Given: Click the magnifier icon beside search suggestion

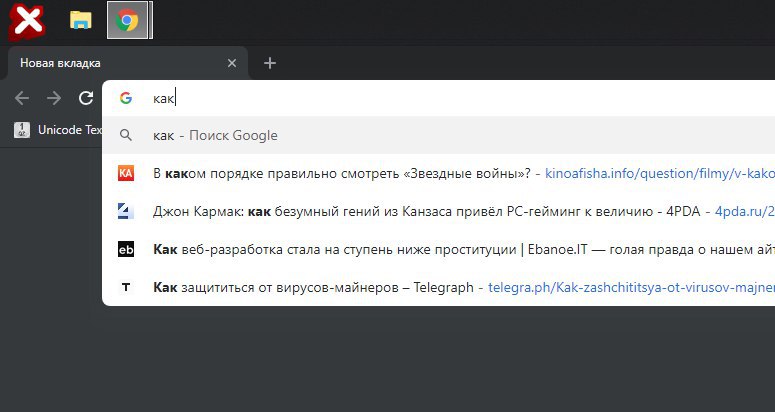Looking at the screenshot, I should coord(126,135).
